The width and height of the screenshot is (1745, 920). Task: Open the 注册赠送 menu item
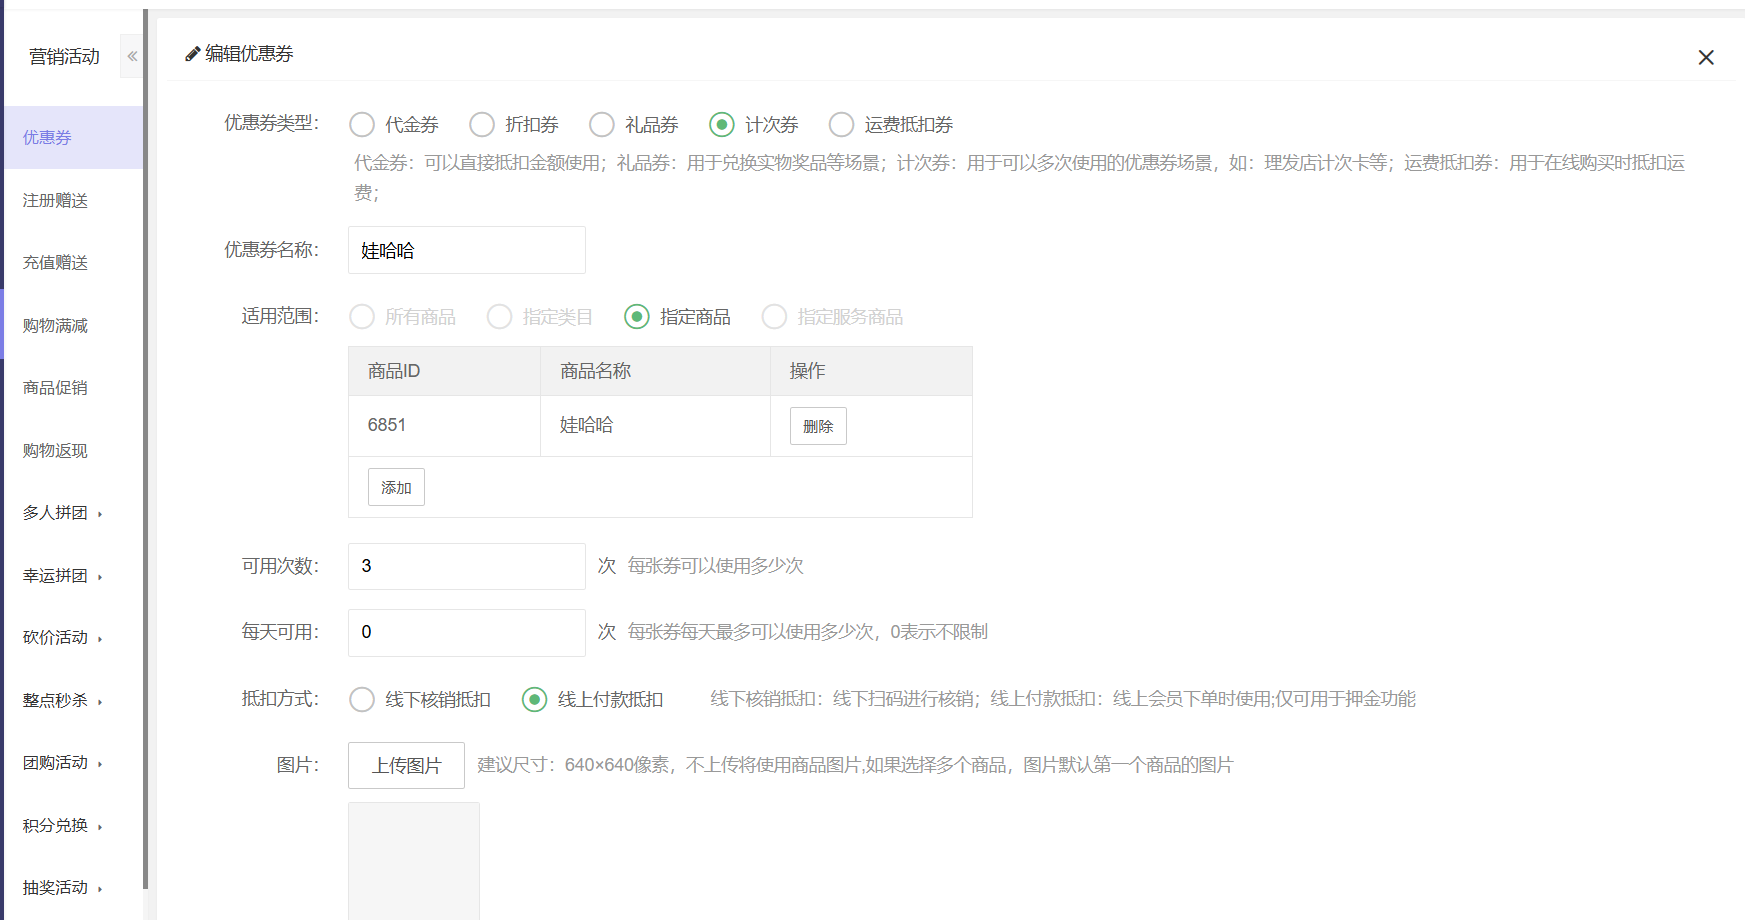coord(56,201)
